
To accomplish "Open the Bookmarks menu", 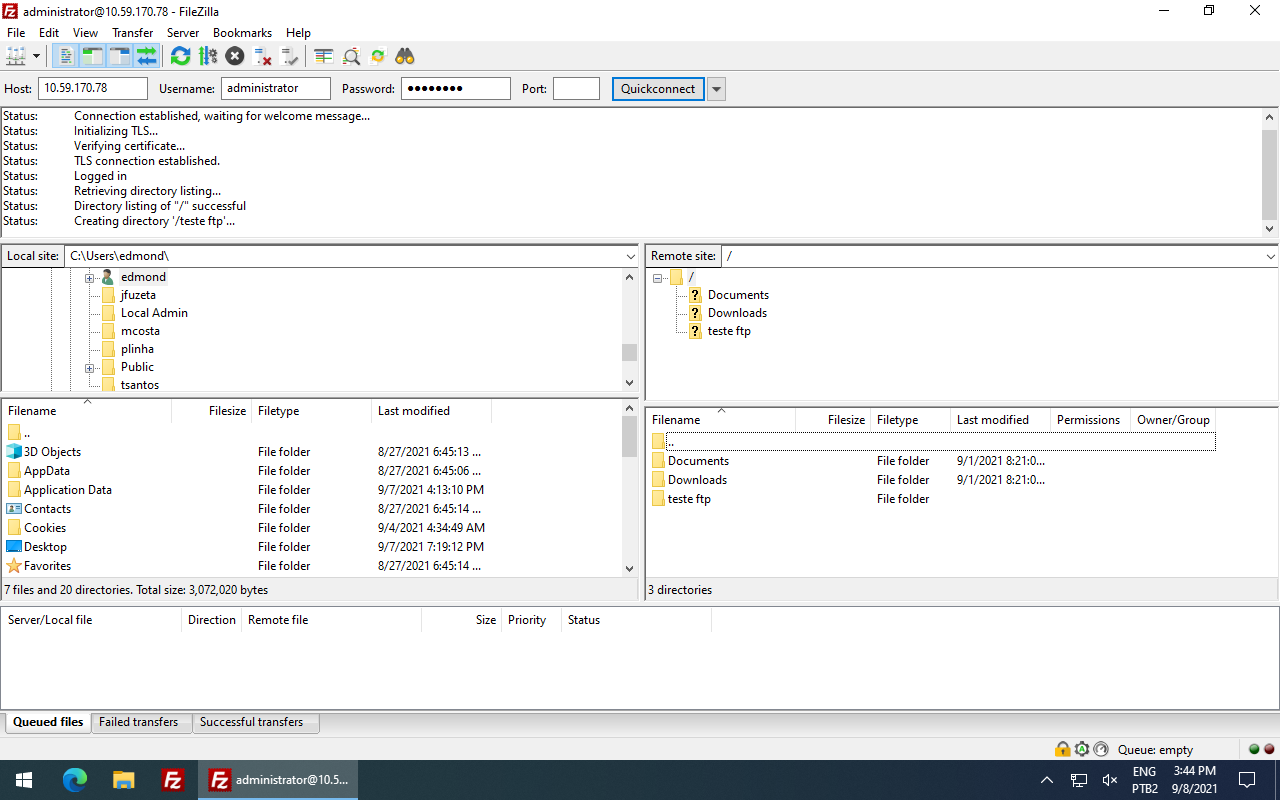I will pos(242,32).
